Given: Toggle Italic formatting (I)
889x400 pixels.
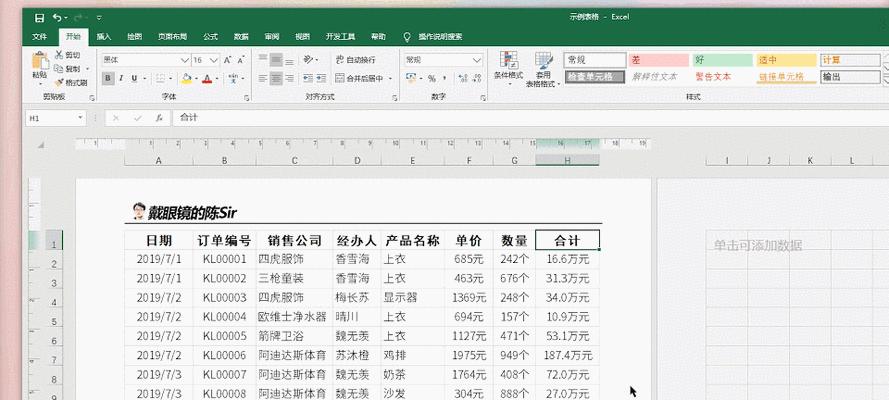Looking at the screenshot, I should 121,78.
